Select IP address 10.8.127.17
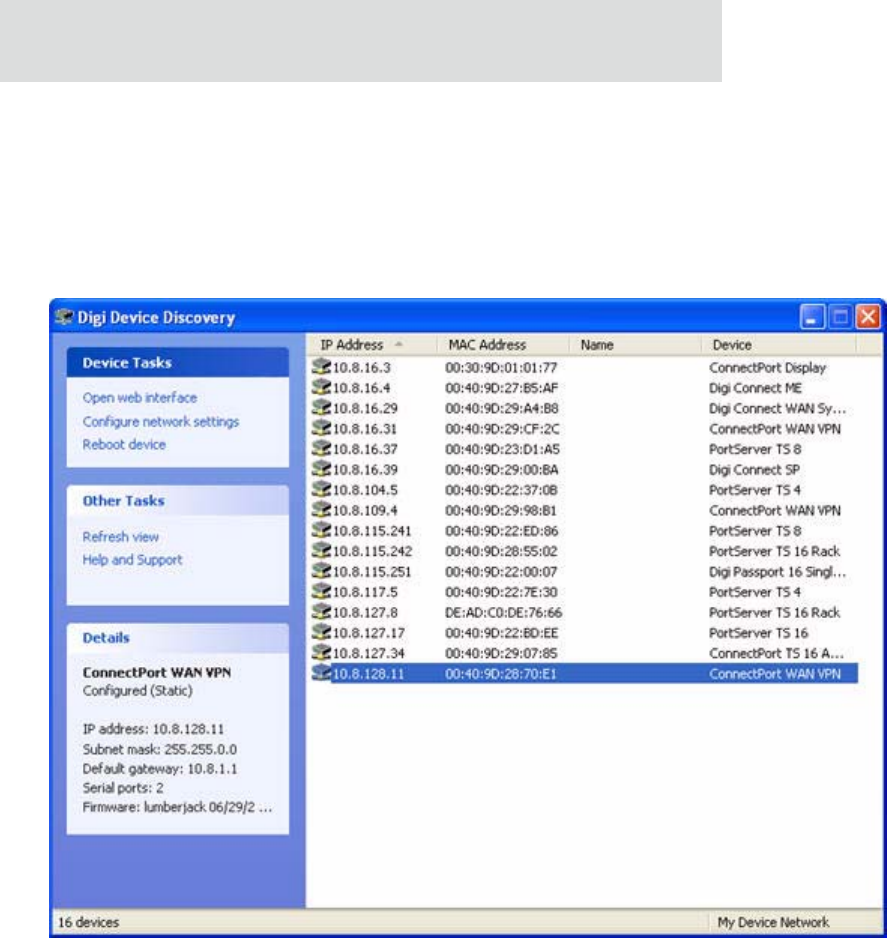Image resolution: width=887 pixels, height=938 pixels. [x=368, y=633]
